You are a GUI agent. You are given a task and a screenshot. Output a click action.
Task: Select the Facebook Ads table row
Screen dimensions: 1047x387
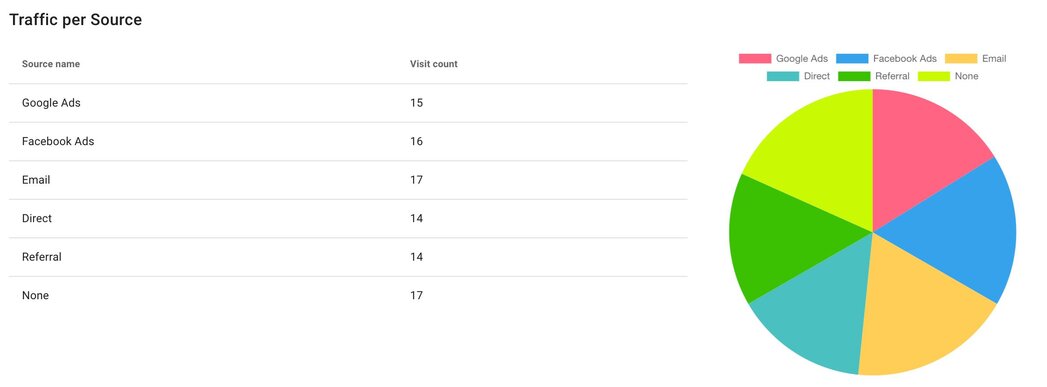click(x=348, y=142)
